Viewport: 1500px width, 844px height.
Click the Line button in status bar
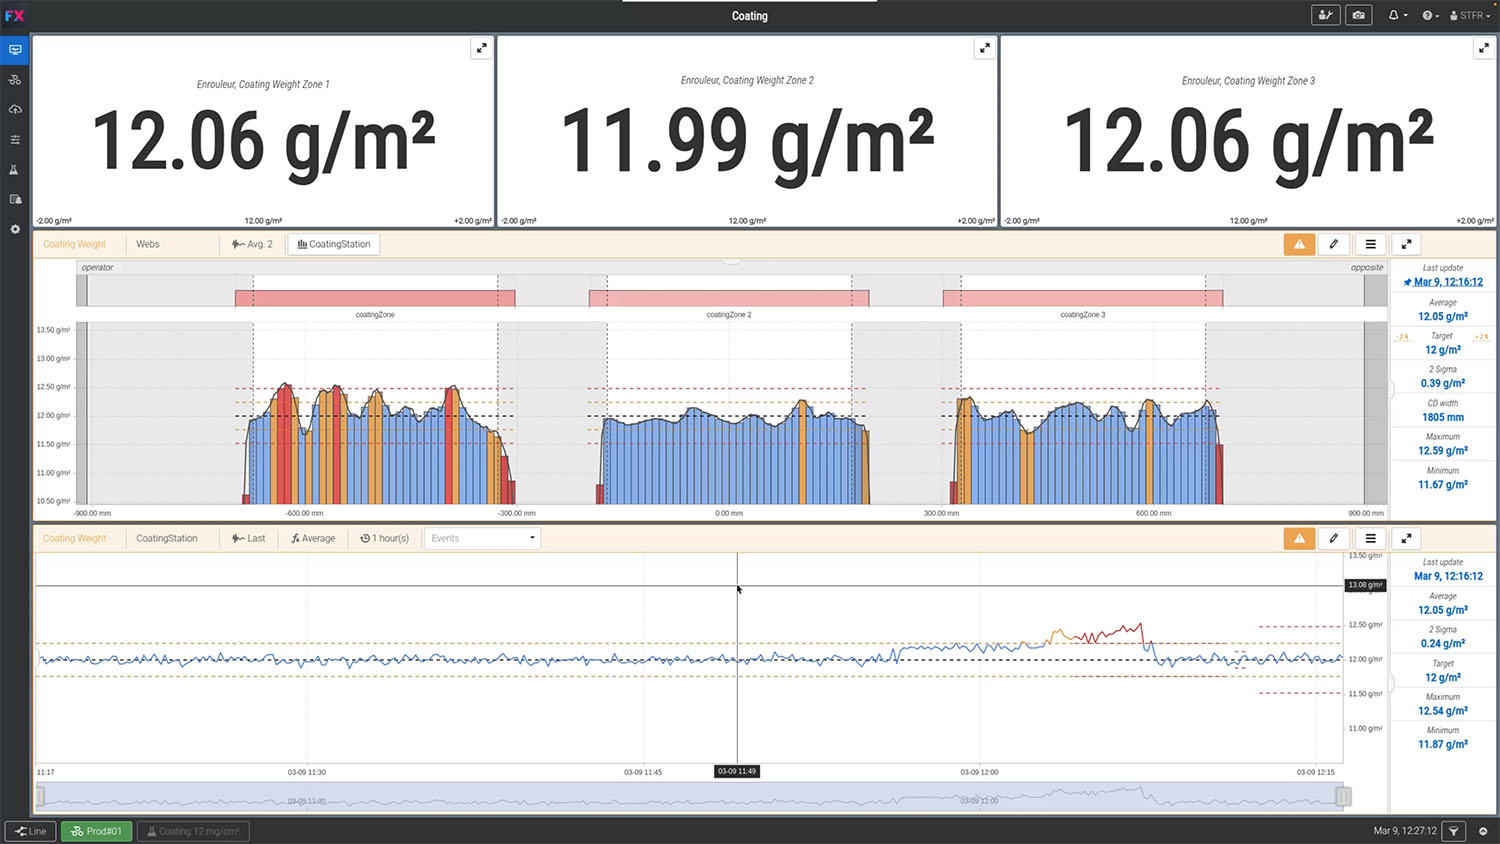pos(31,831)
